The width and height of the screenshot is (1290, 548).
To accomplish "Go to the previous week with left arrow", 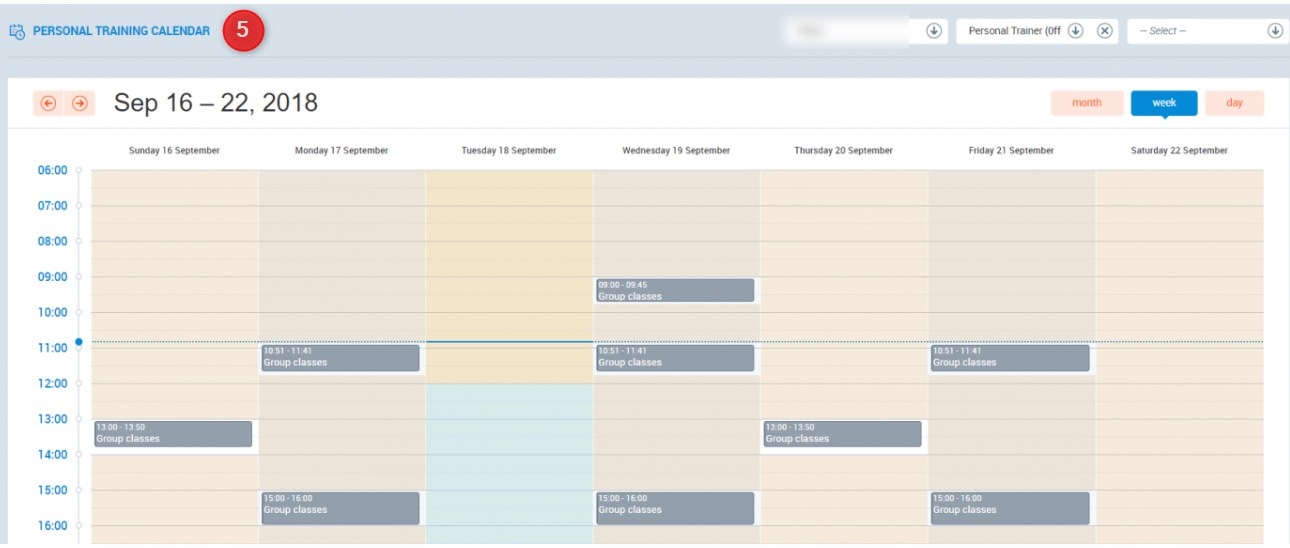I will click(x=47, y=103).
